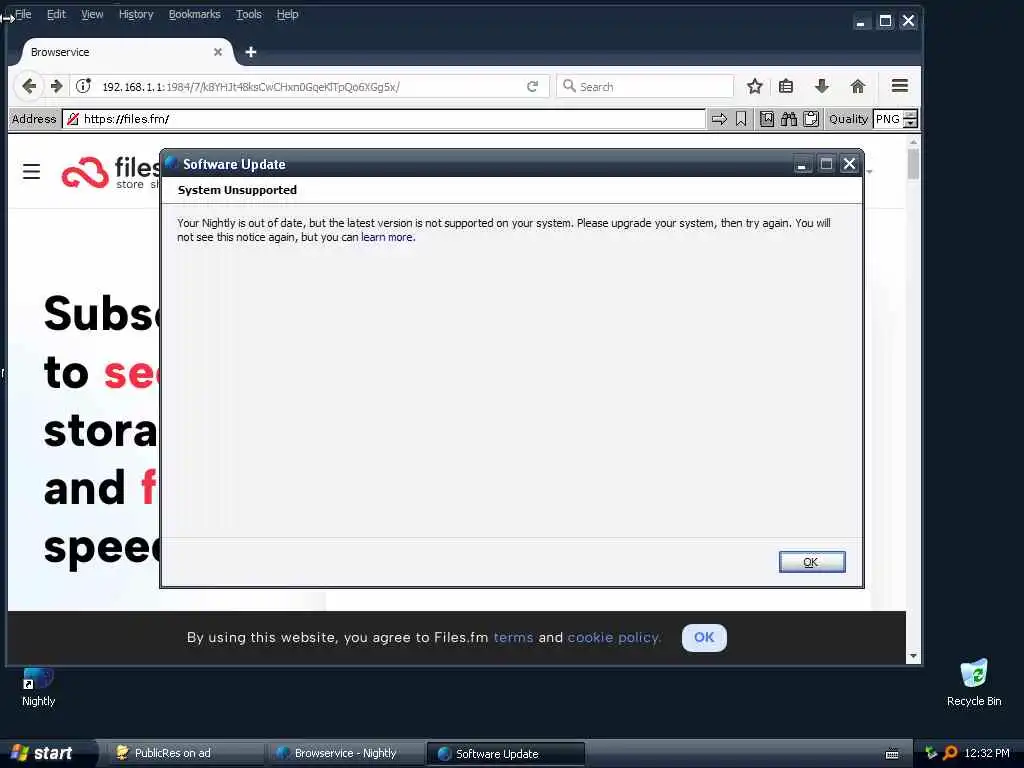
Task: Open the Bookmarks menu
Action: pyautogui.click(x=195, y=14)
